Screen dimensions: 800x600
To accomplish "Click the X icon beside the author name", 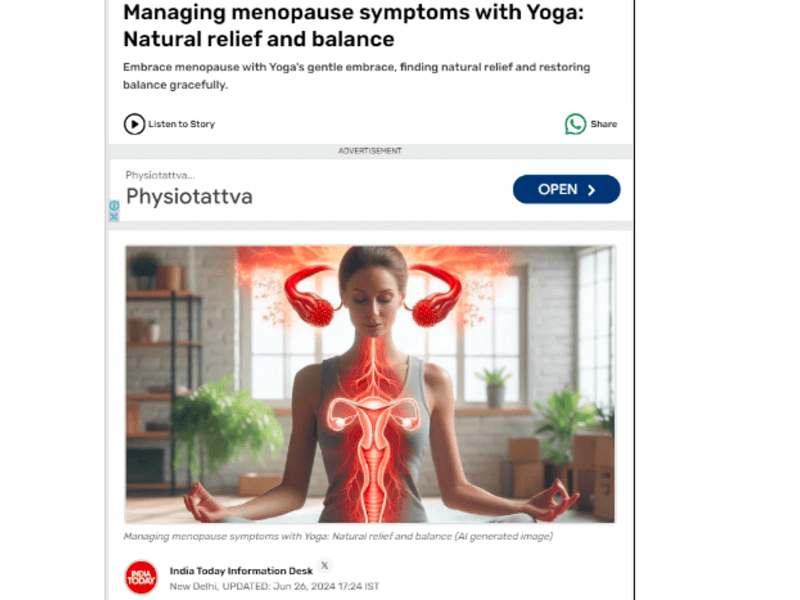I will point(324,565).
